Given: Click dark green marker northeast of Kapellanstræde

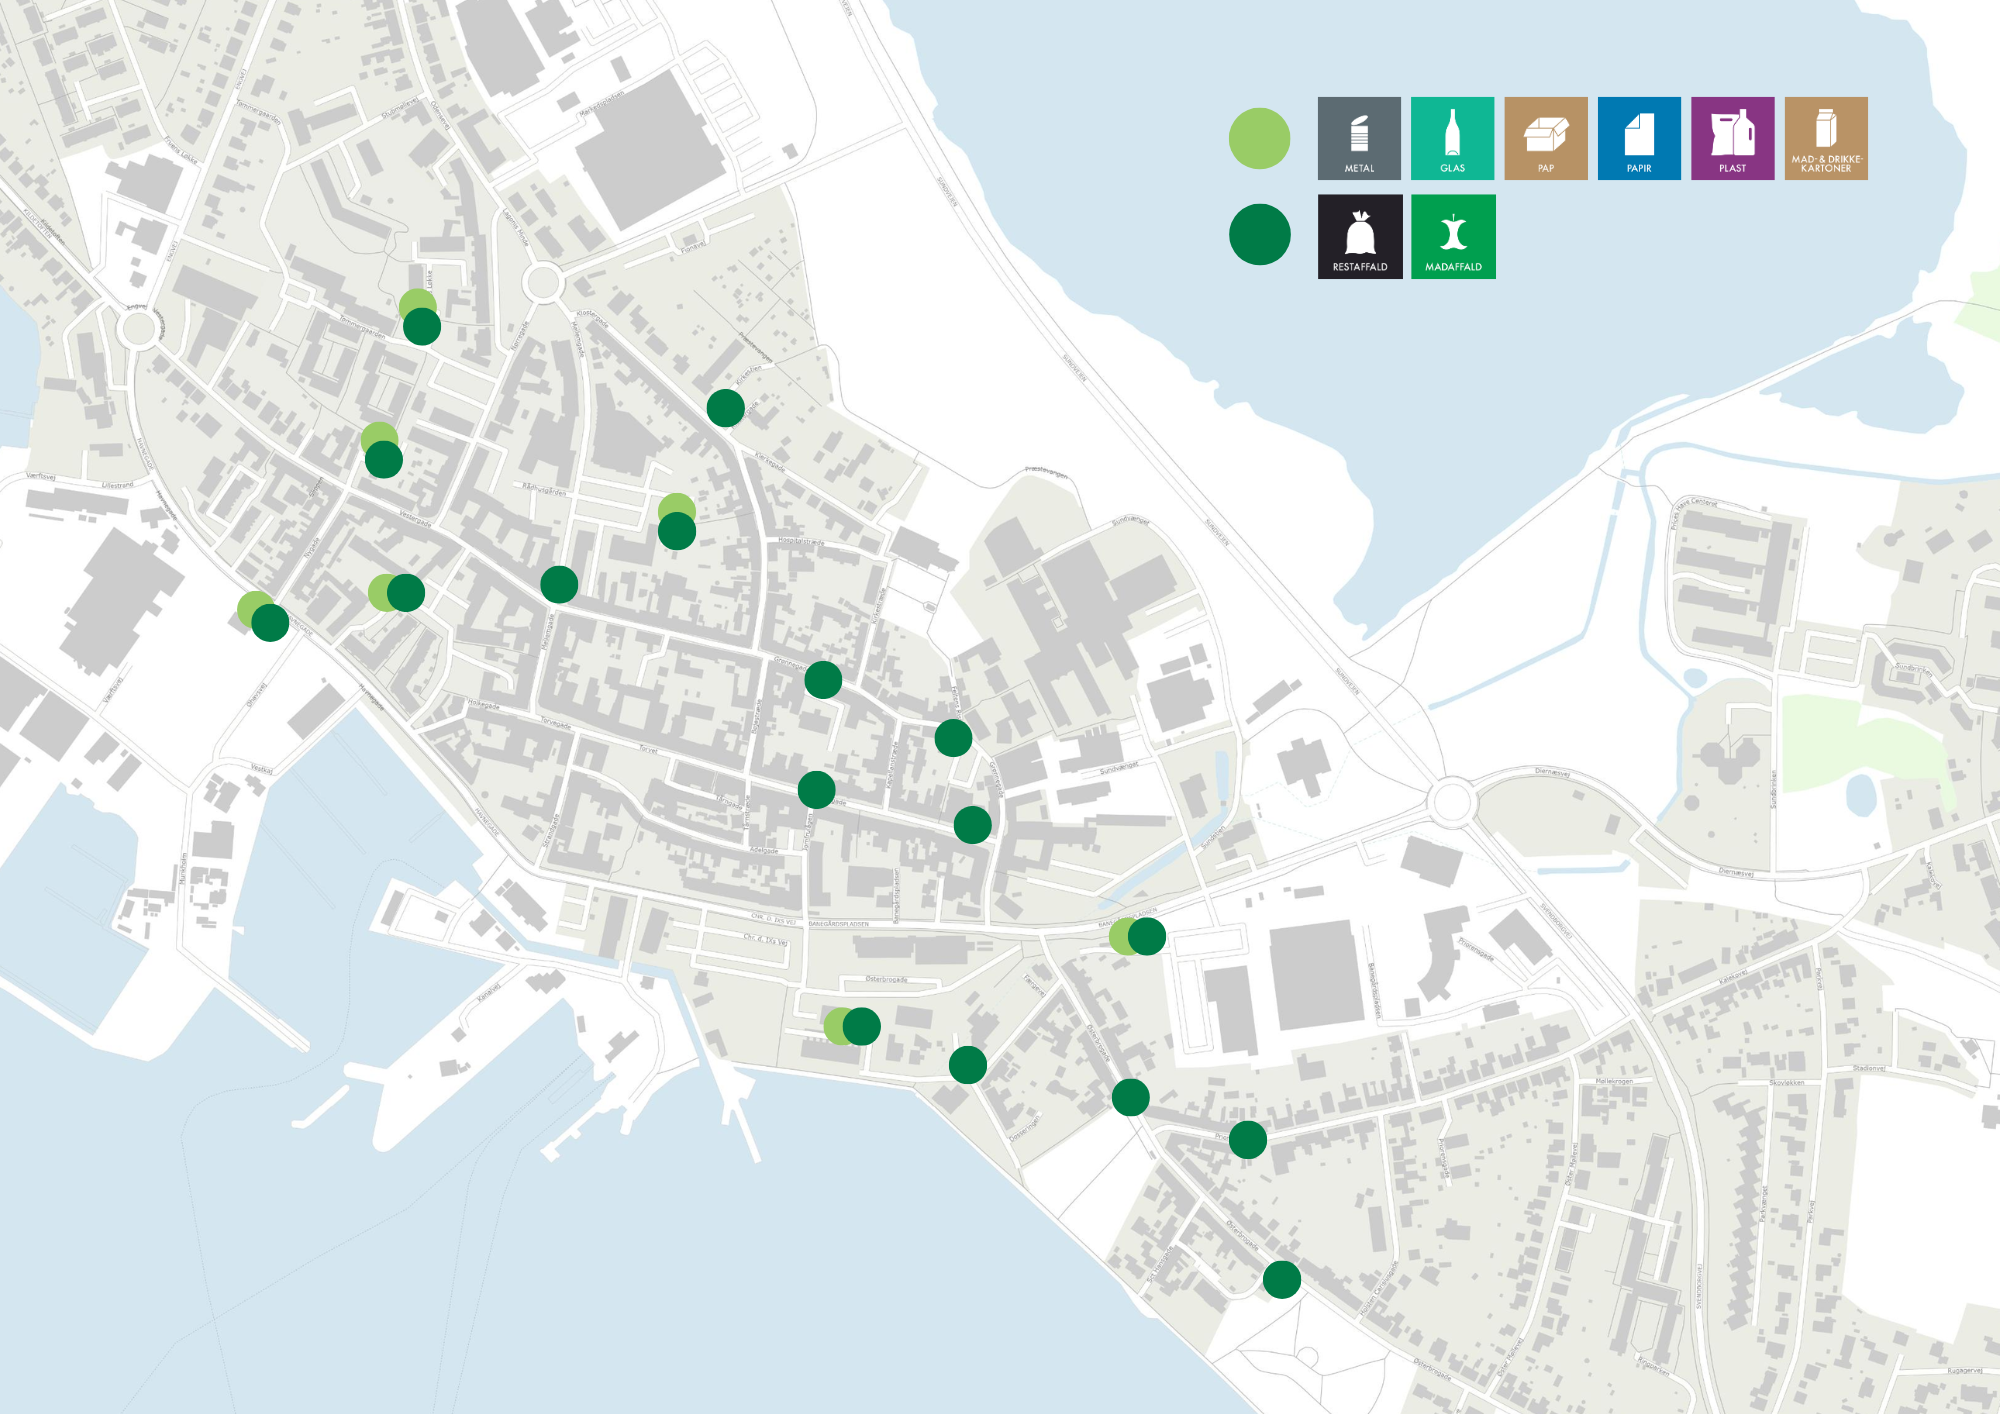Looking at the screenshot, I should [x=953, y=738].
